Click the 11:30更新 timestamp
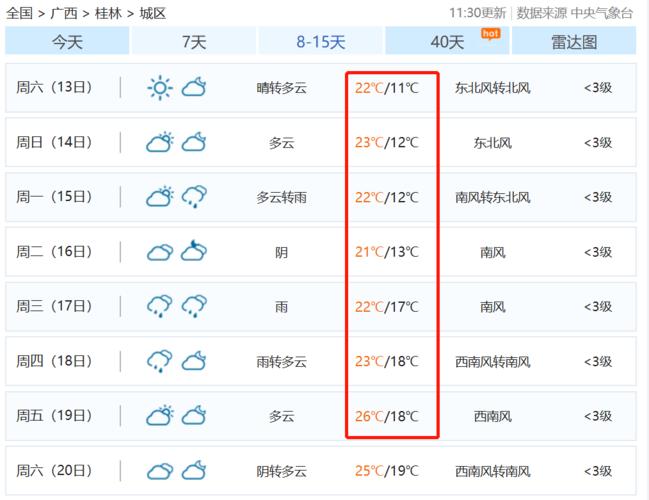This screenshot has height=500, width=649. 478,13
